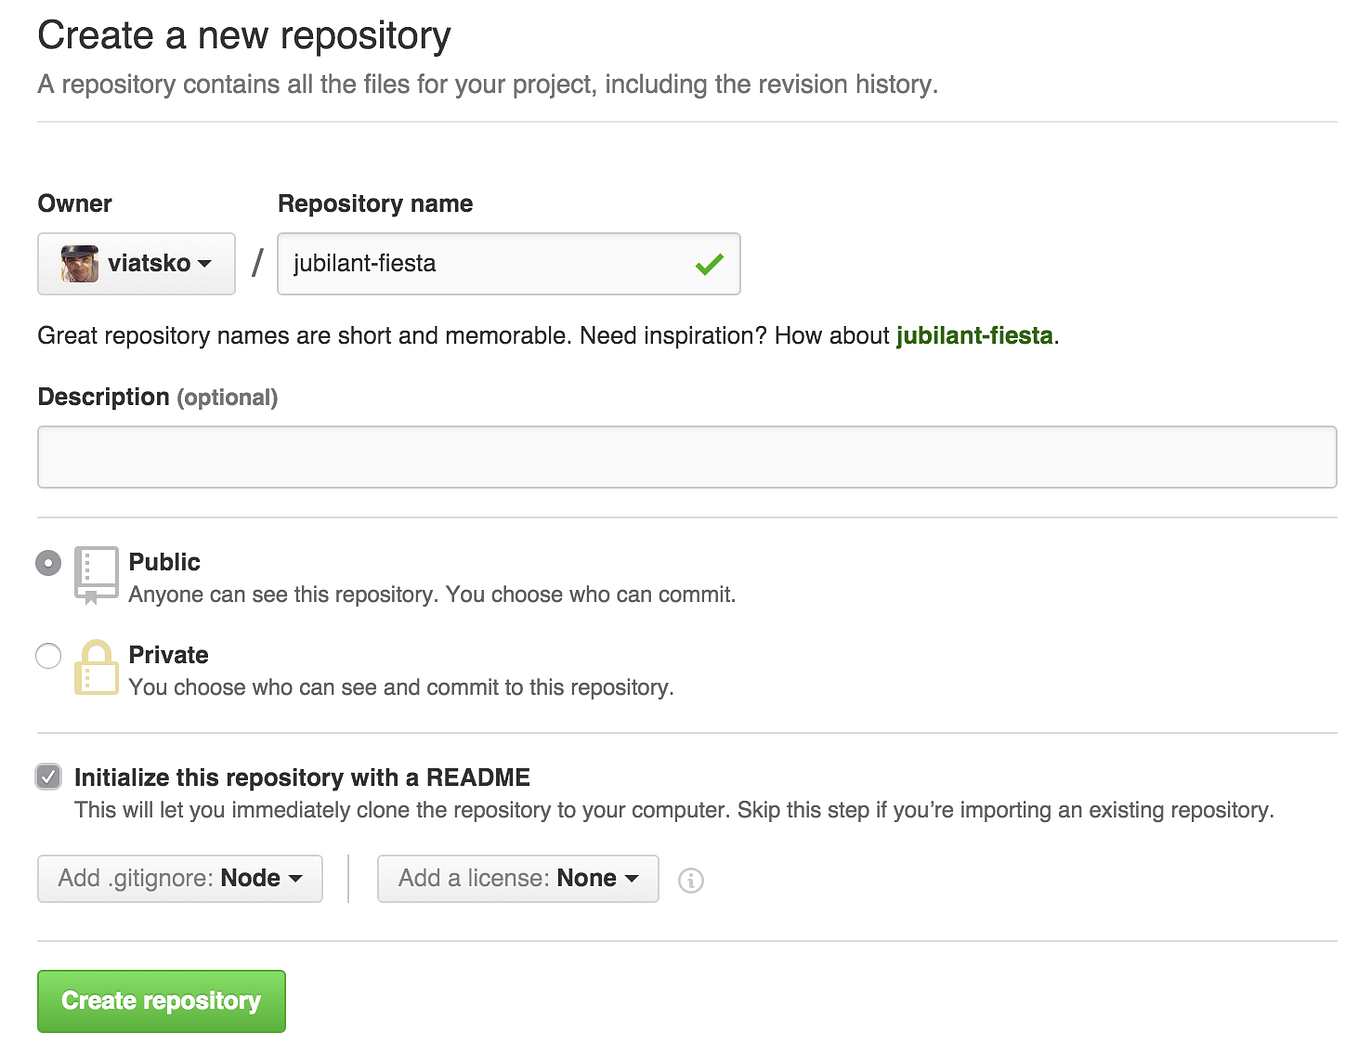
Task: Click the license info circle icon
Action: [x=691, y=880]
